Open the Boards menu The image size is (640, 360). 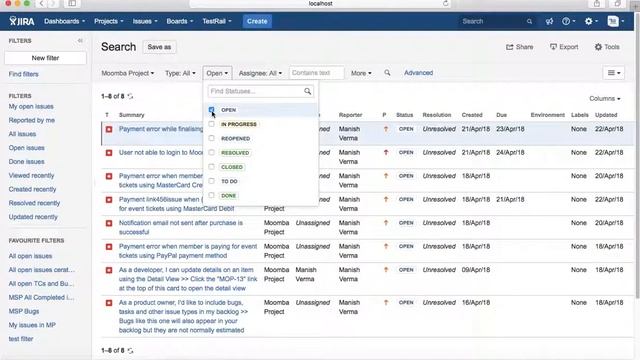(180, 21)
